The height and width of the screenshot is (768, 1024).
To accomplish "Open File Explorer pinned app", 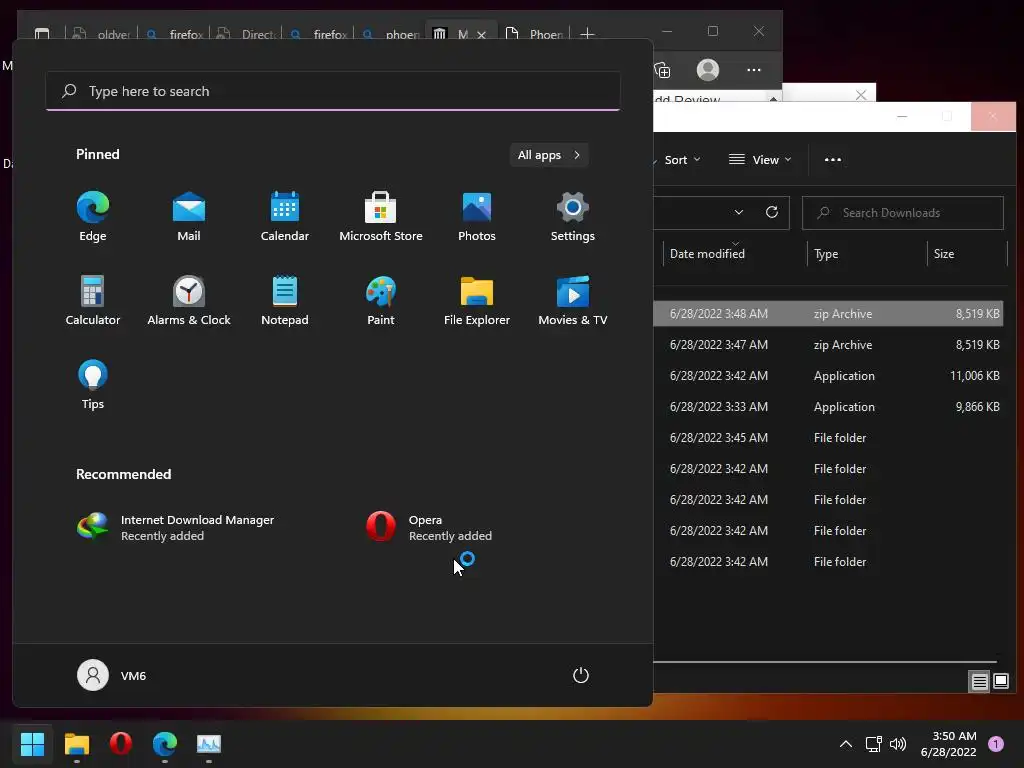I will [477, 301].
